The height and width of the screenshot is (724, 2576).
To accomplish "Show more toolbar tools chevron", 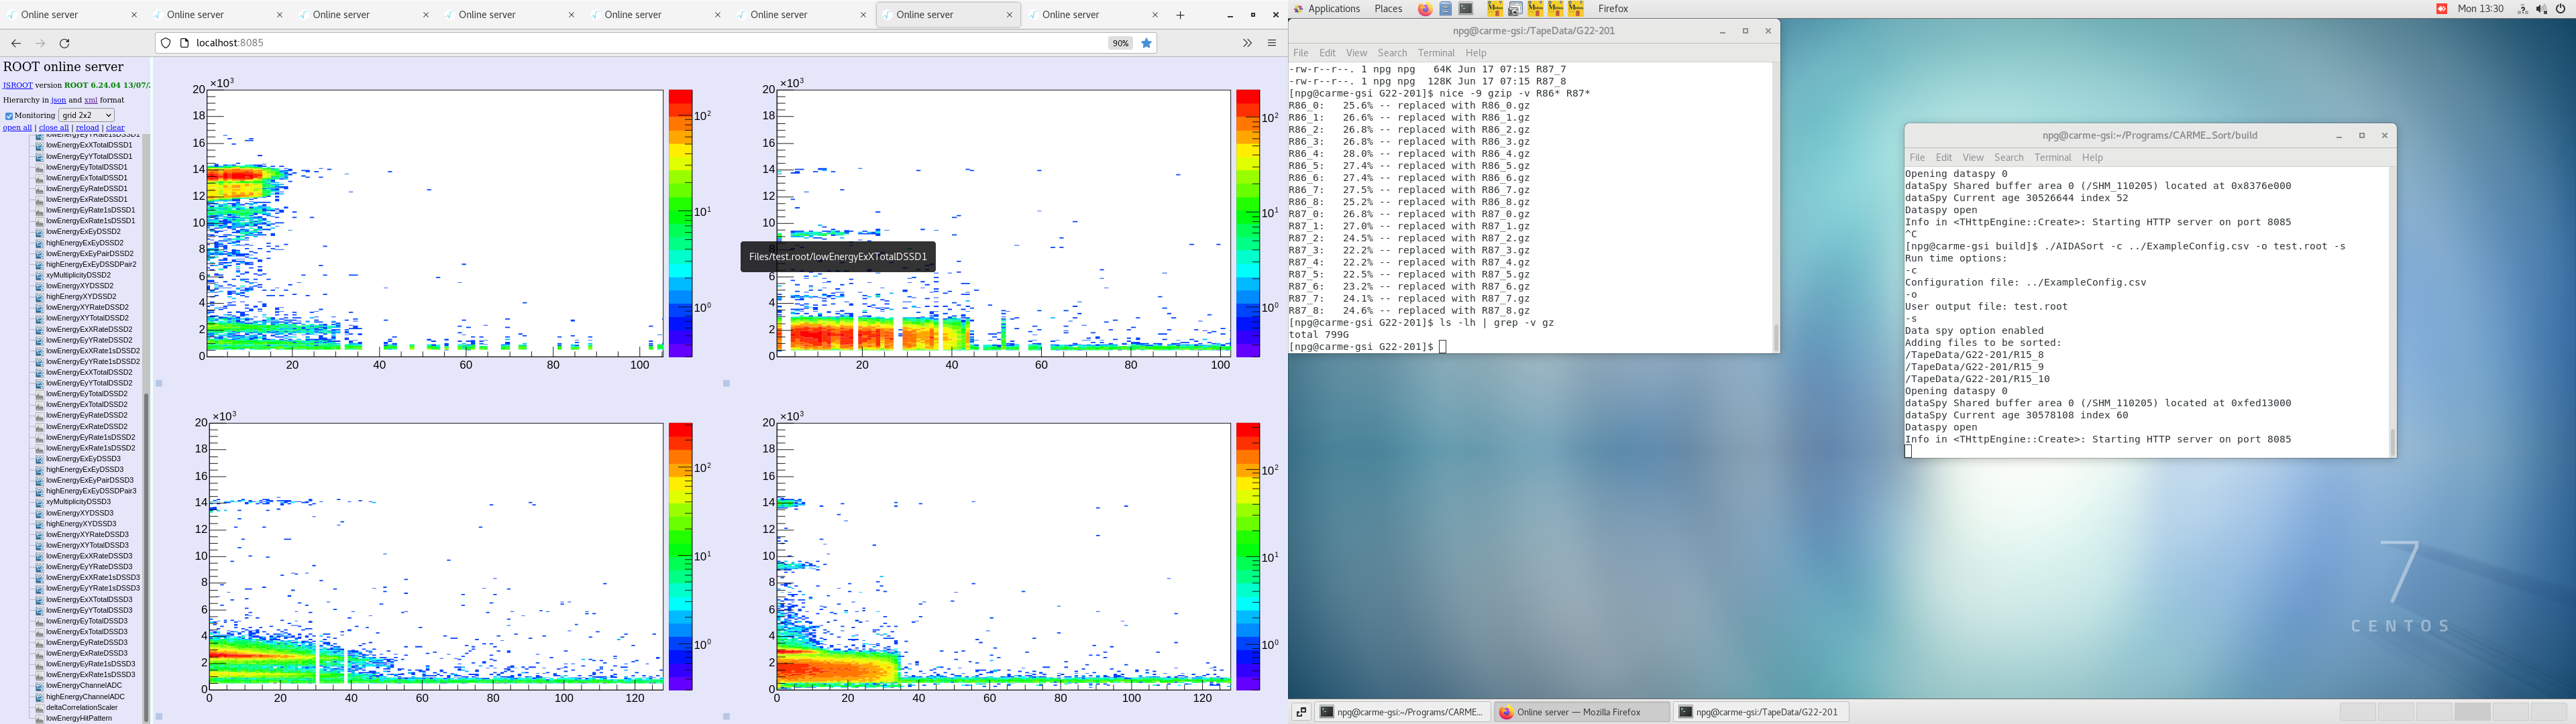I will coord(1247,44).
